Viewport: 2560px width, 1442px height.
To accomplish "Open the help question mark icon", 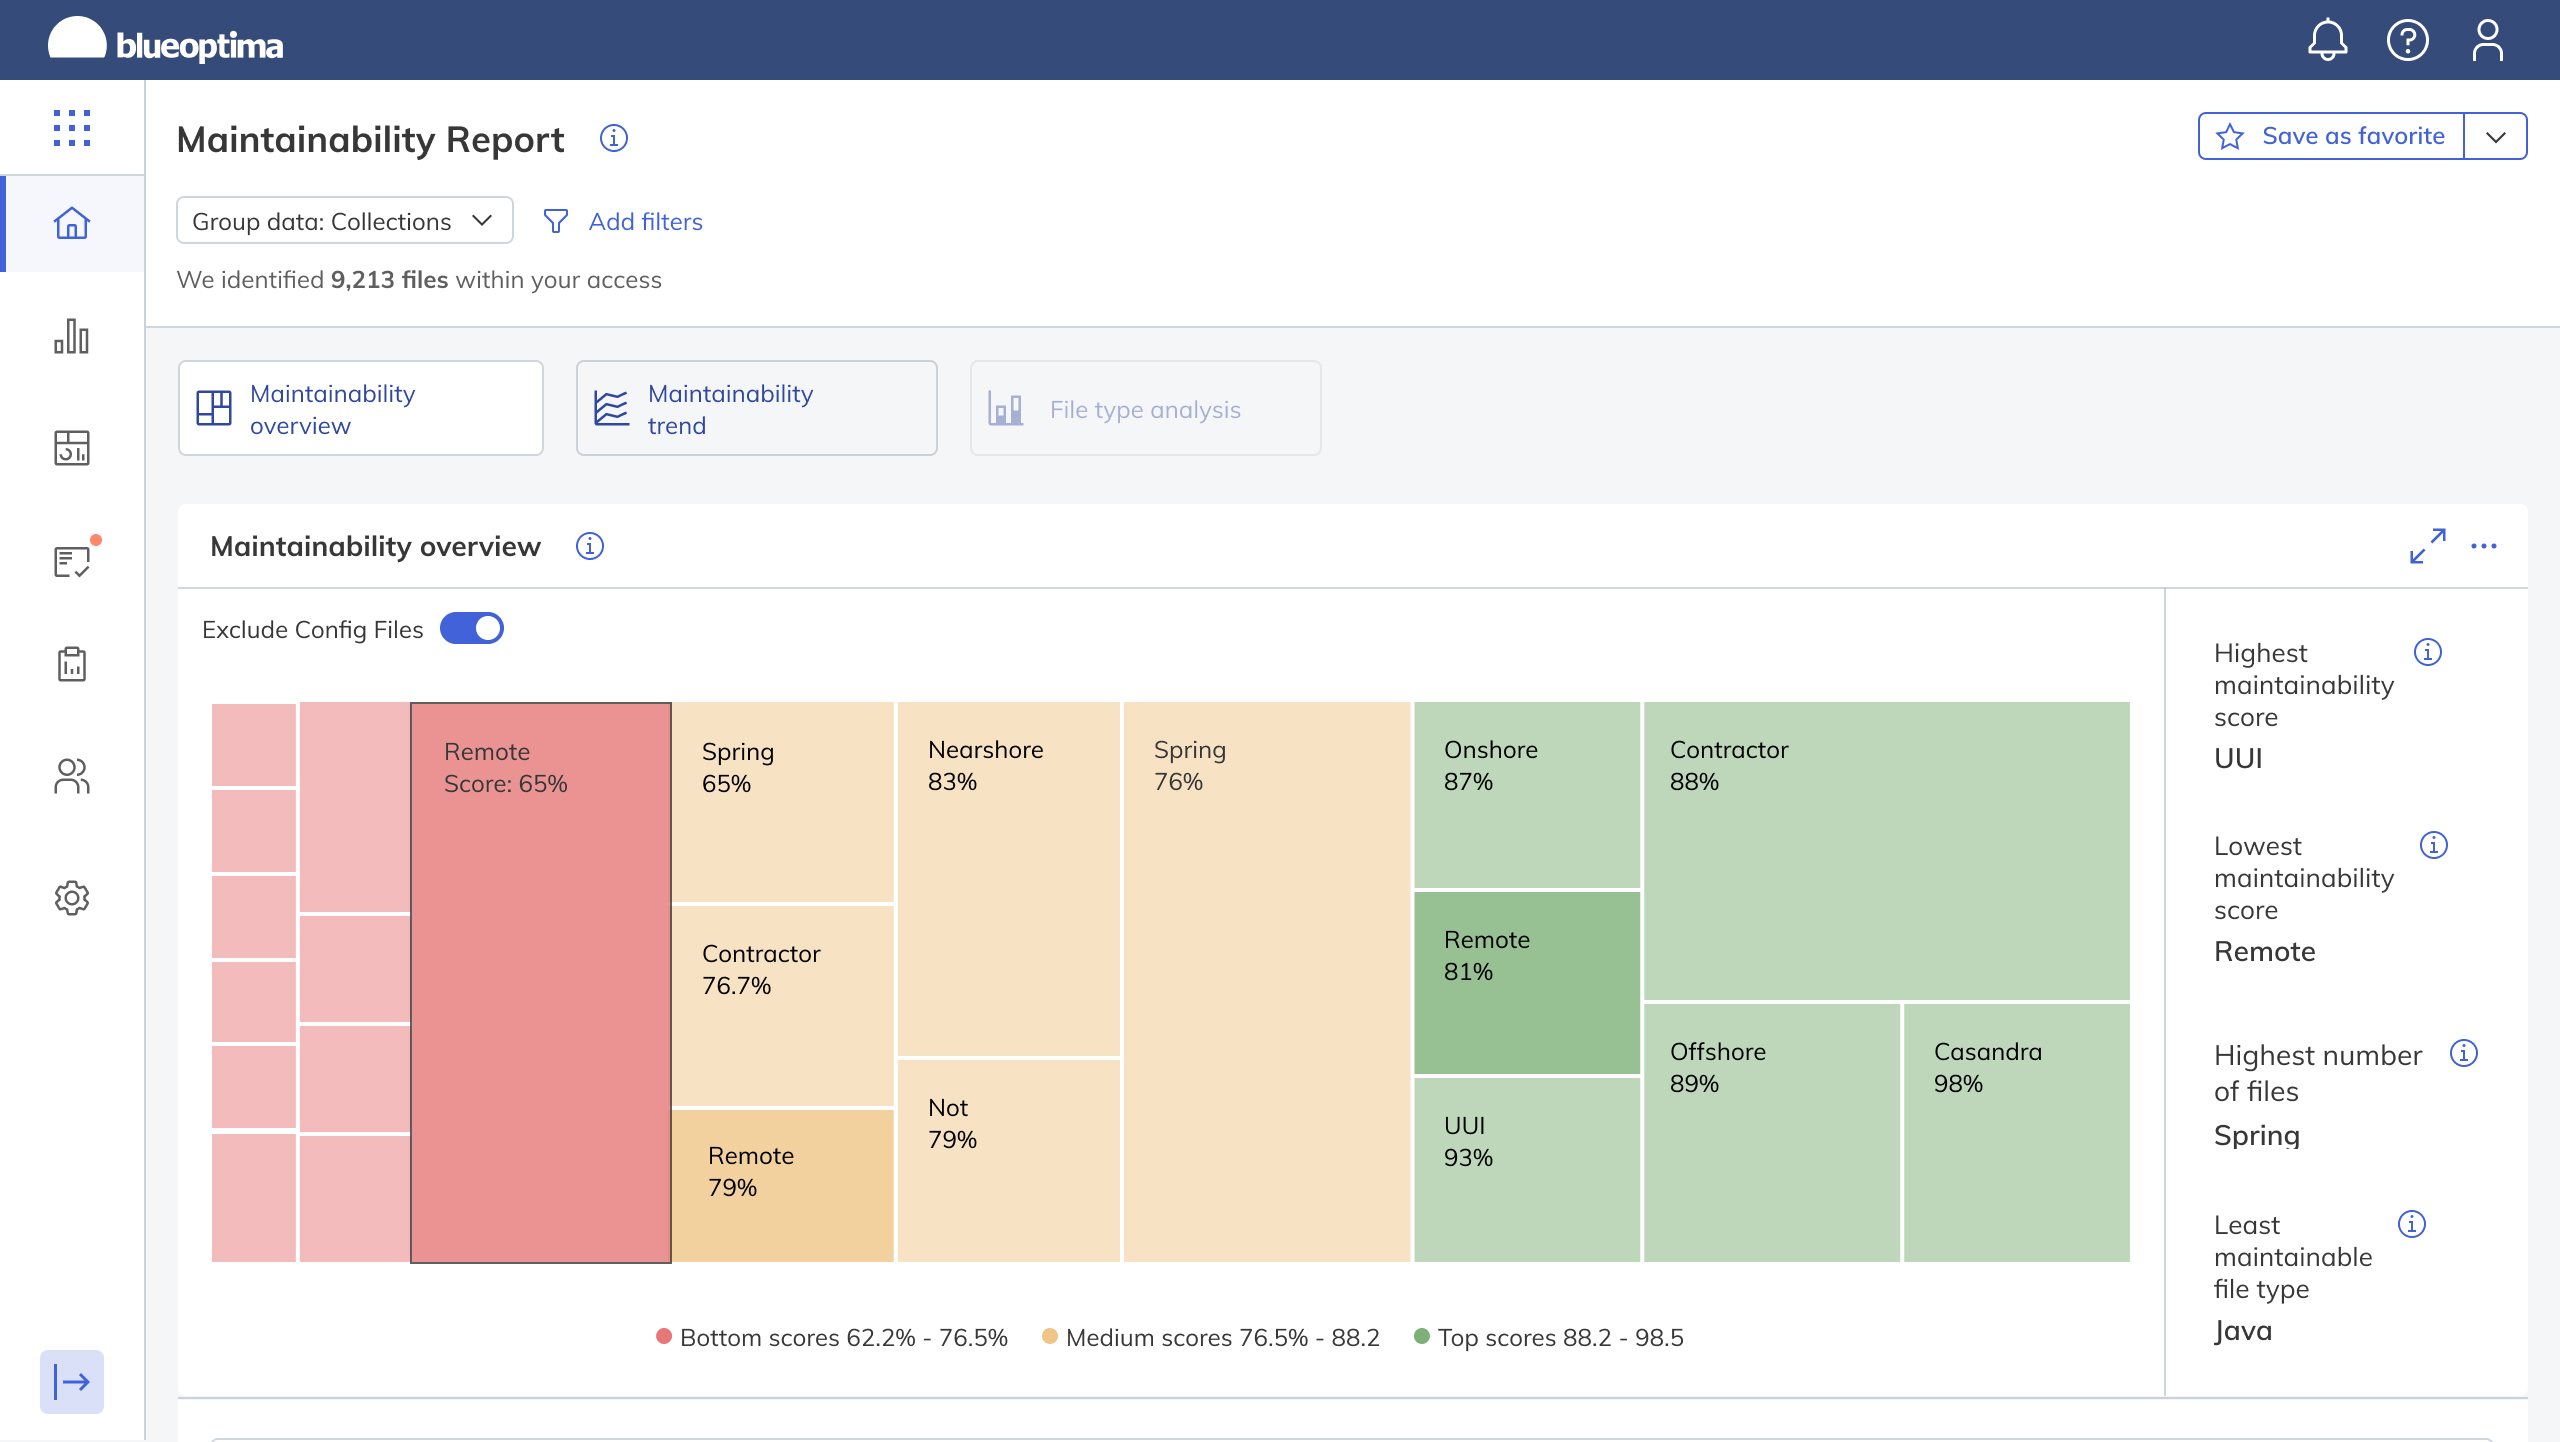I will (x=2407, y=41).
